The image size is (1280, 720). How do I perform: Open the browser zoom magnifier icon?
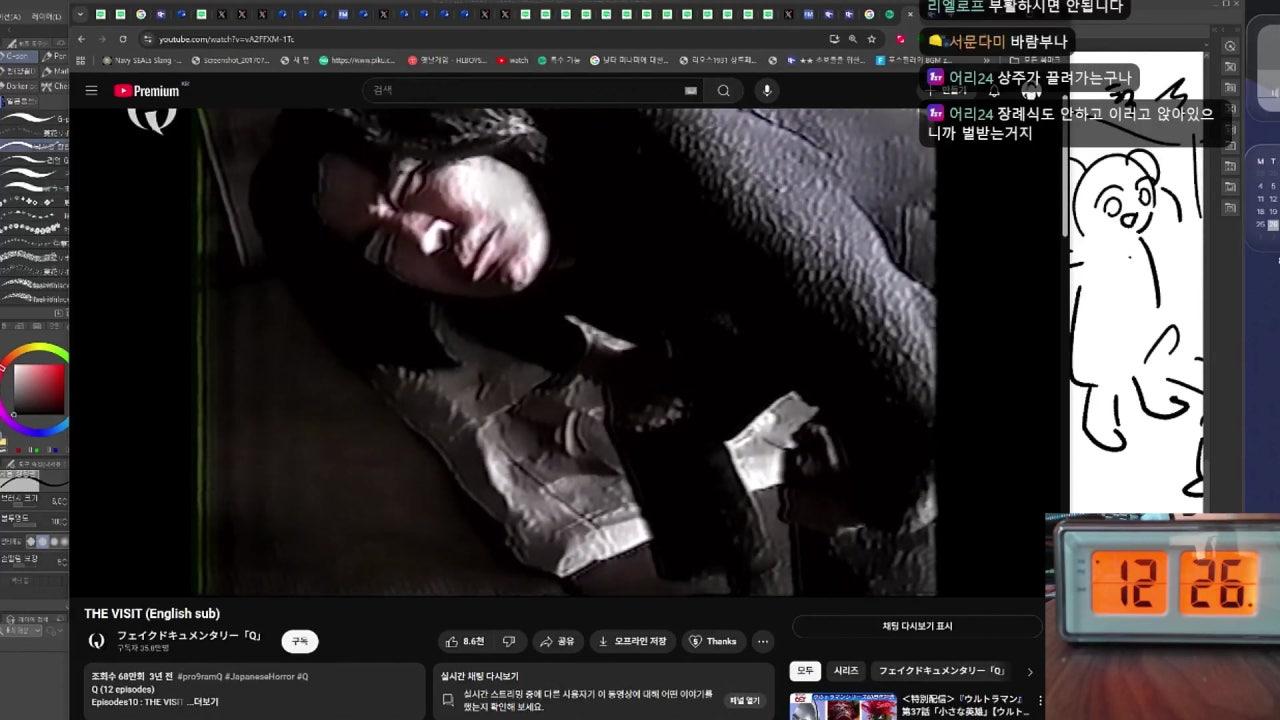[853, 39]
